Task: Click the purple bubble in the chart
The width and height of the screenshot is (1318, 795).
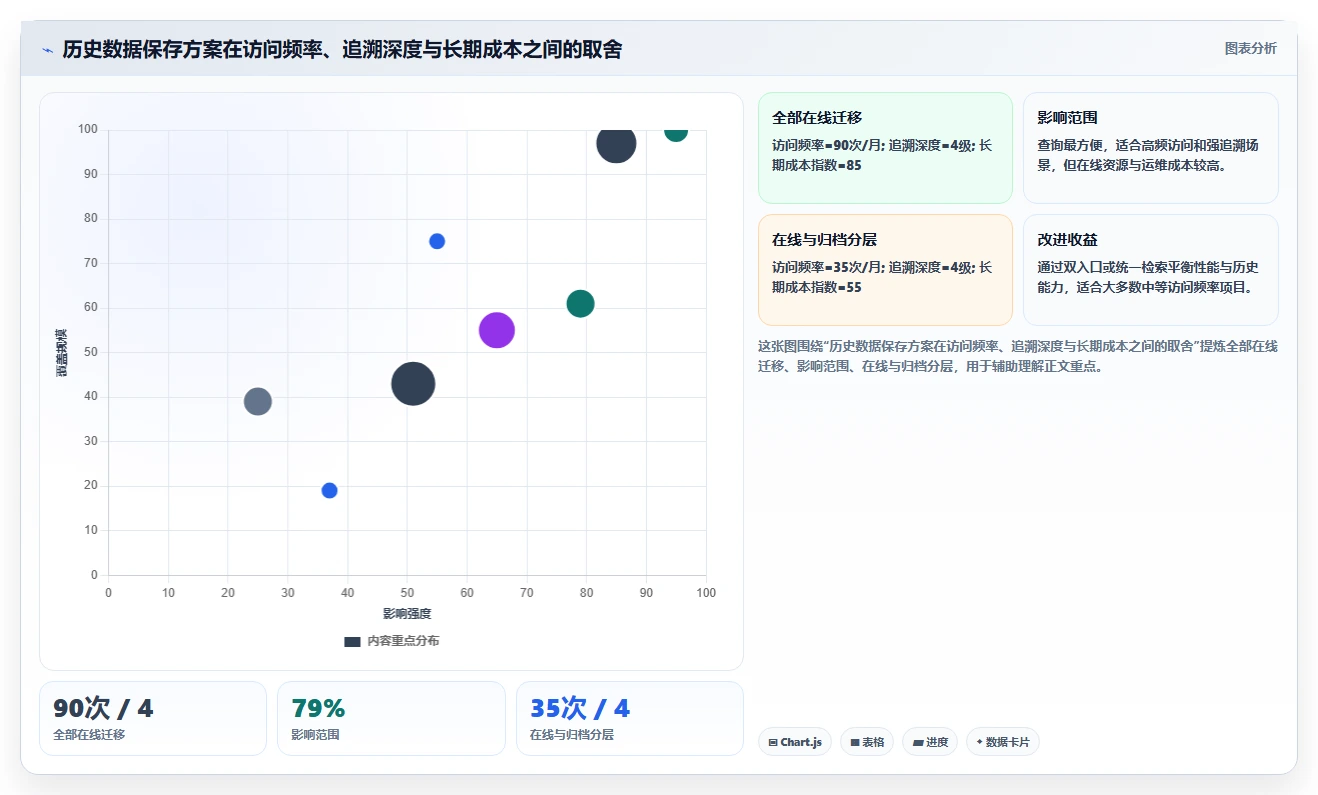Action: click(497, 330)
